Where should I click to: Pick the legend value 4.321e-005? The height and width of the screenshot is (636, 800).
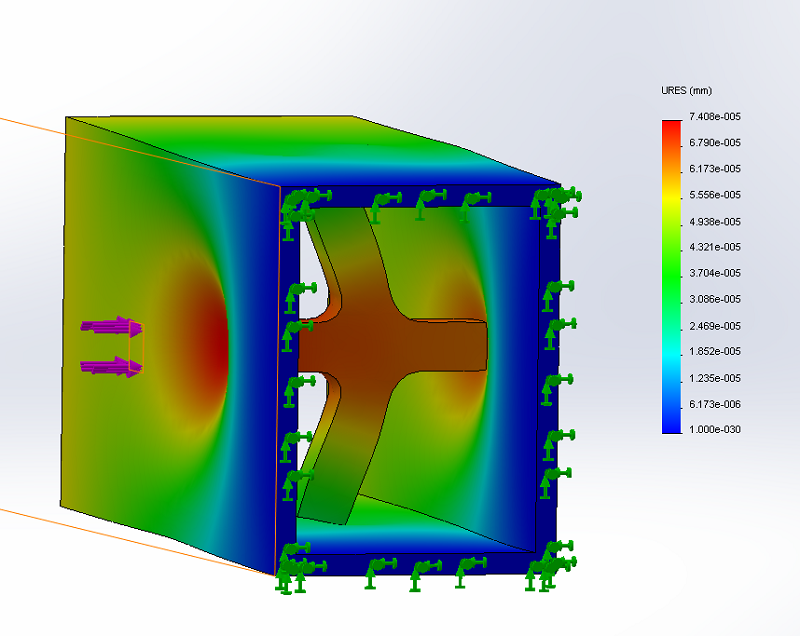tap(714, 247)
